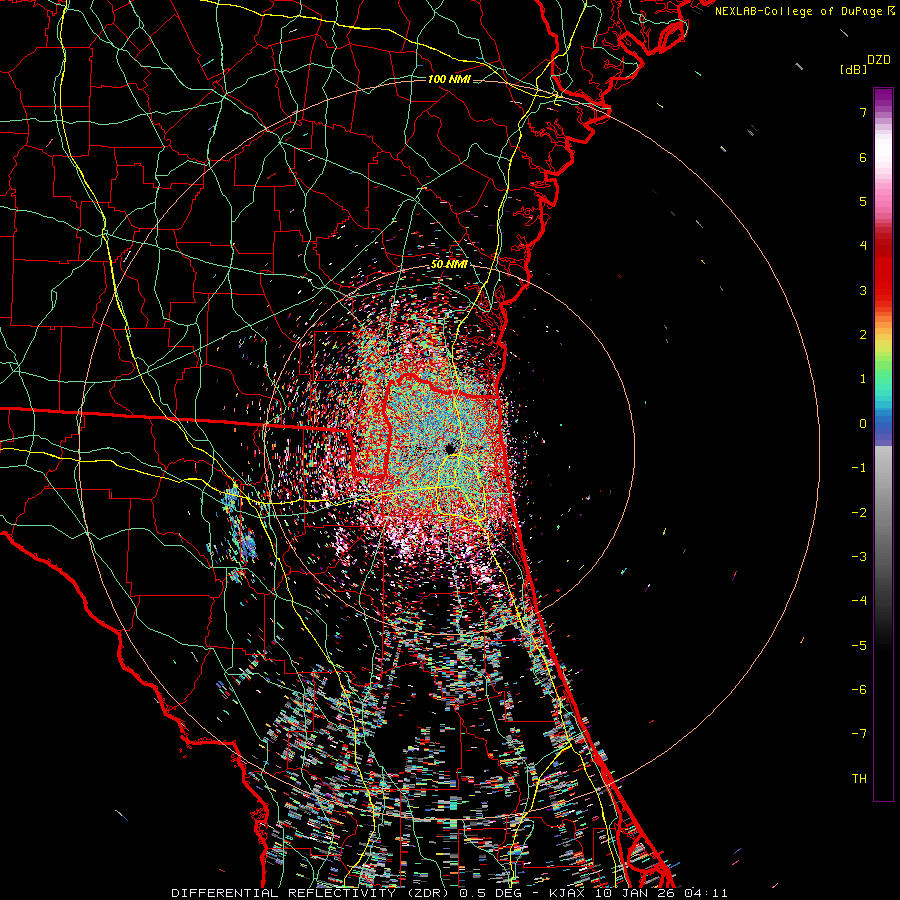Click the 6 value on color scale
Screen dimensions: 900x900
863,157
